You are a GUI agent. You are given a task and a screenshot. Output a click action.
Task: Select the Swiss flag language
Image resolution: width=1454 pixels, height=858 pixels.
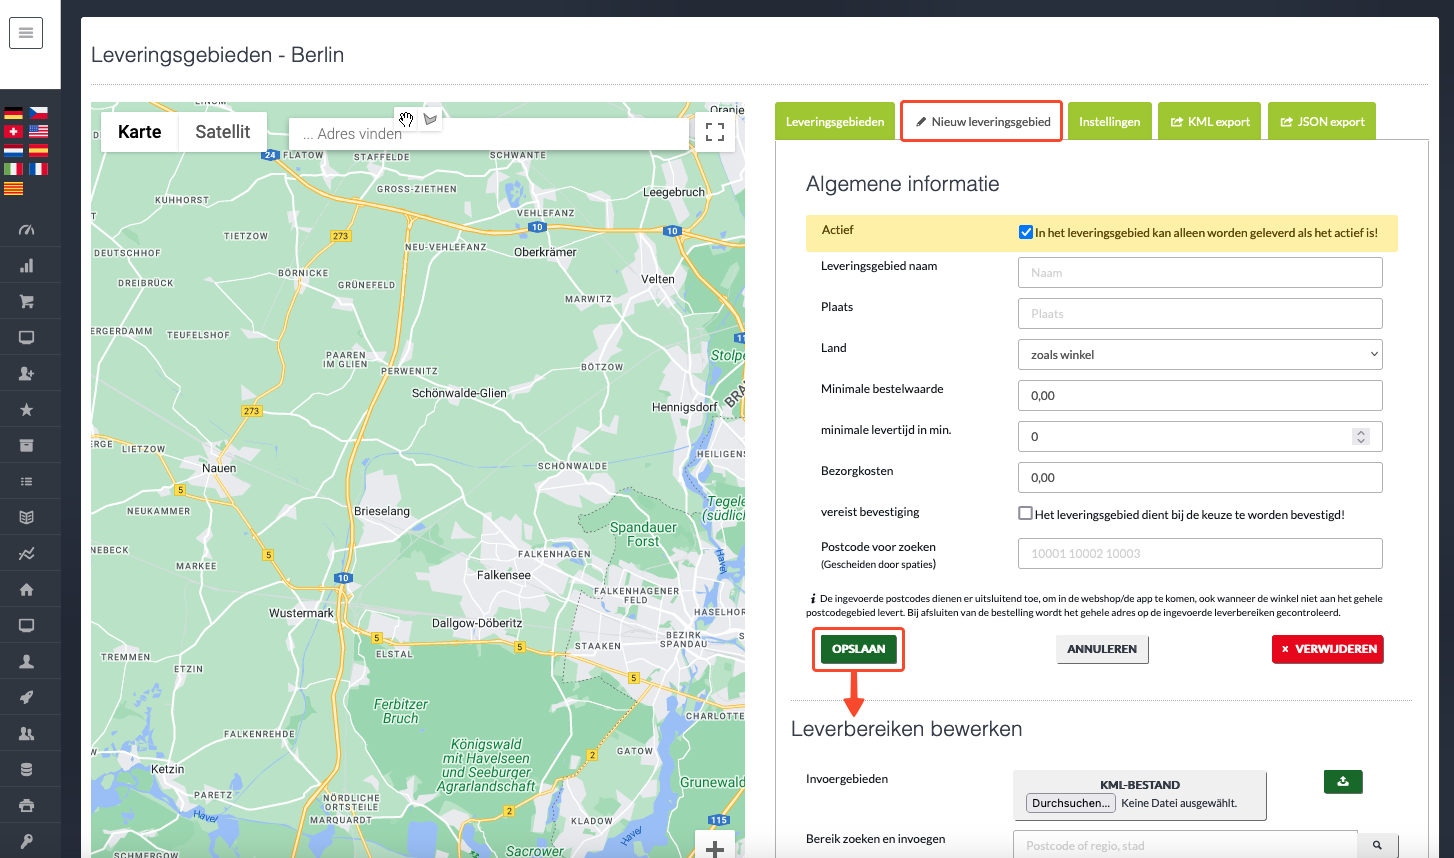pos(13,132)
